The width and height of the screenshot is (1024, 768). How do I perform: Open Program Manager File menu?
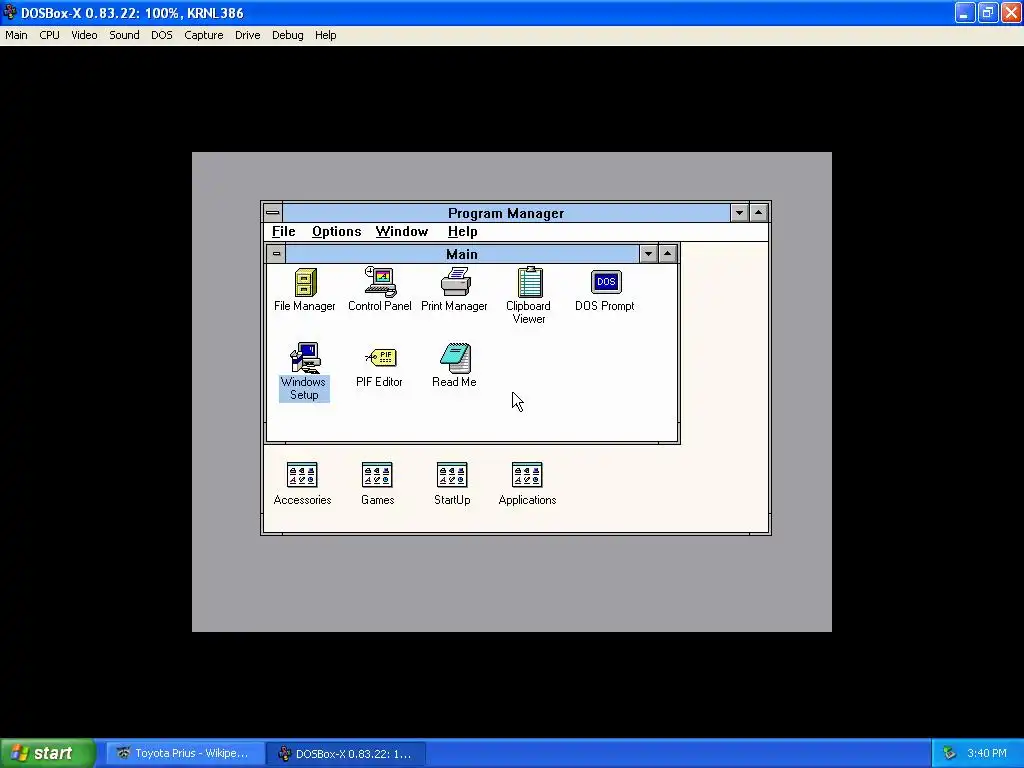pos(283,232)
